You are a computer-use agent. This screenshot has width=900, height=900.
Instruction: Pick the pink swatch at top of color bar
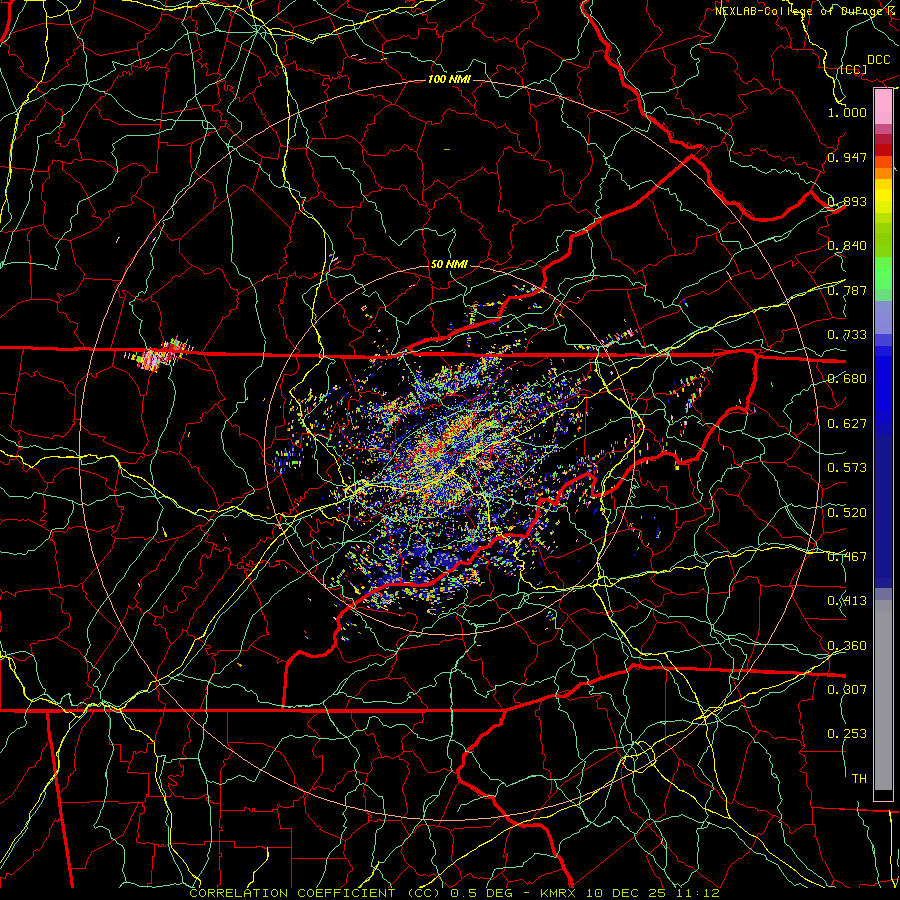[x=883, y=106]
